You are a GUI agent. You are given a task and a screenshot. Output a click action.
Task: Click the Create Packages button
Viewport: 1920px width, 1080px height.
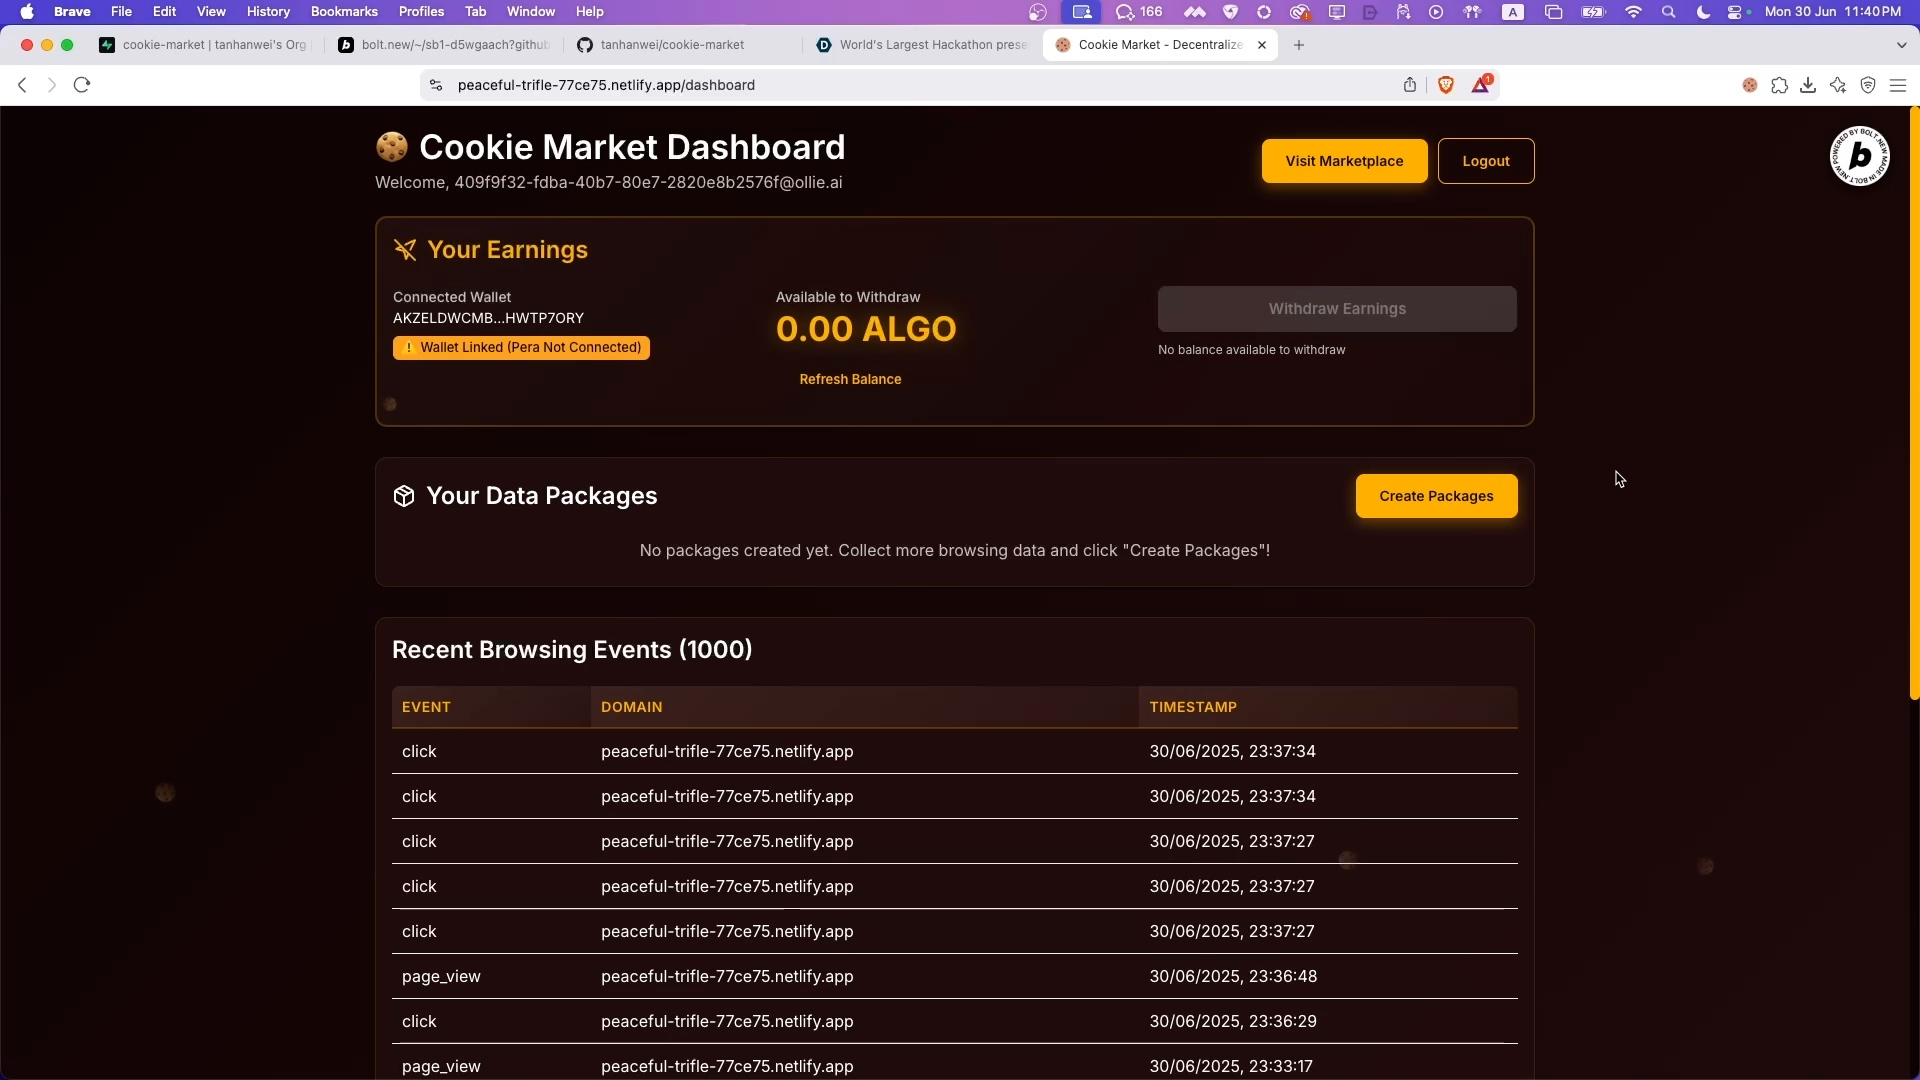[1436, 496]
